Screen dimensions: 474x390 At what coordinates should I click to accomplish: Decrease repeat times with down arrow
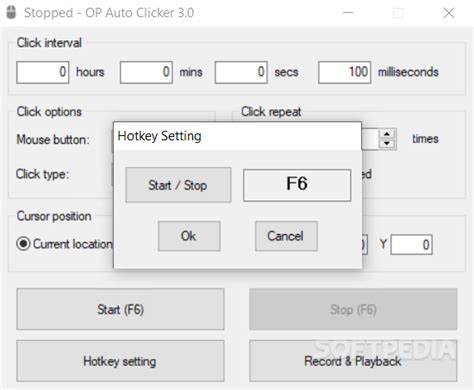387,144
